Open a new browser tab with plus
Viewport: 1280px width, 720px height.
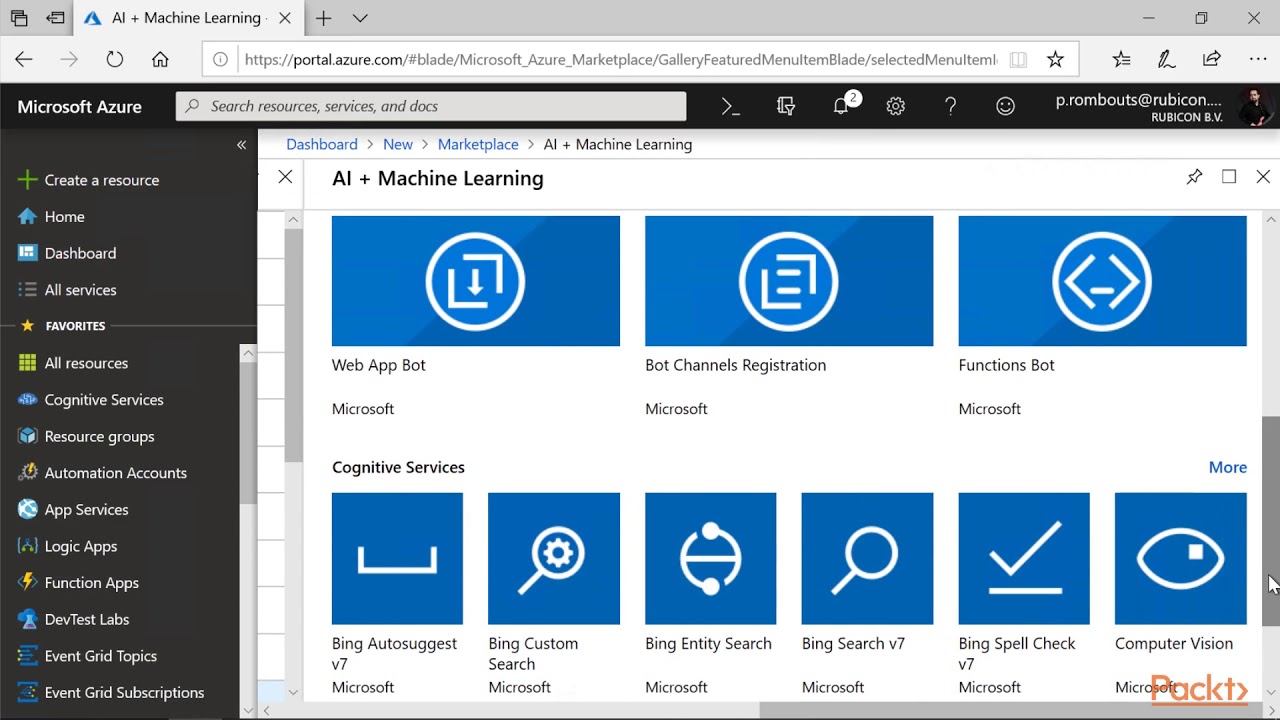point(323,18)
